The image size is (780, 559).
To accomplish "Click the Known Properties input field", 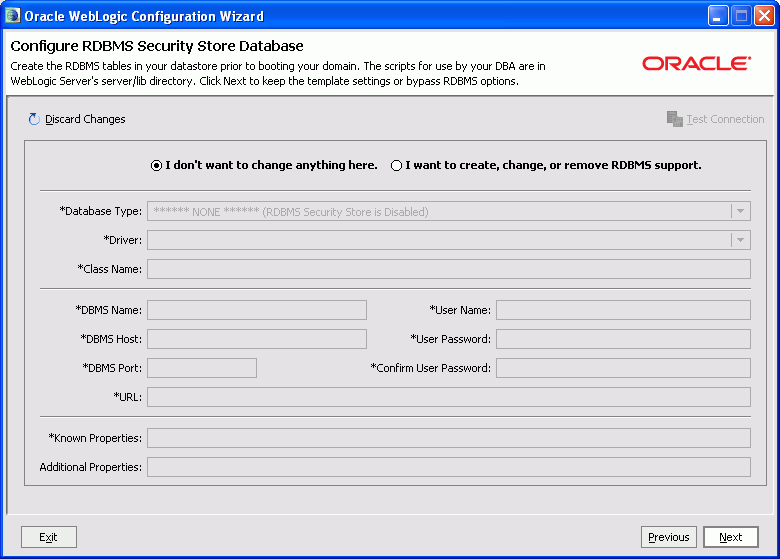I will [x=449, y=438].
